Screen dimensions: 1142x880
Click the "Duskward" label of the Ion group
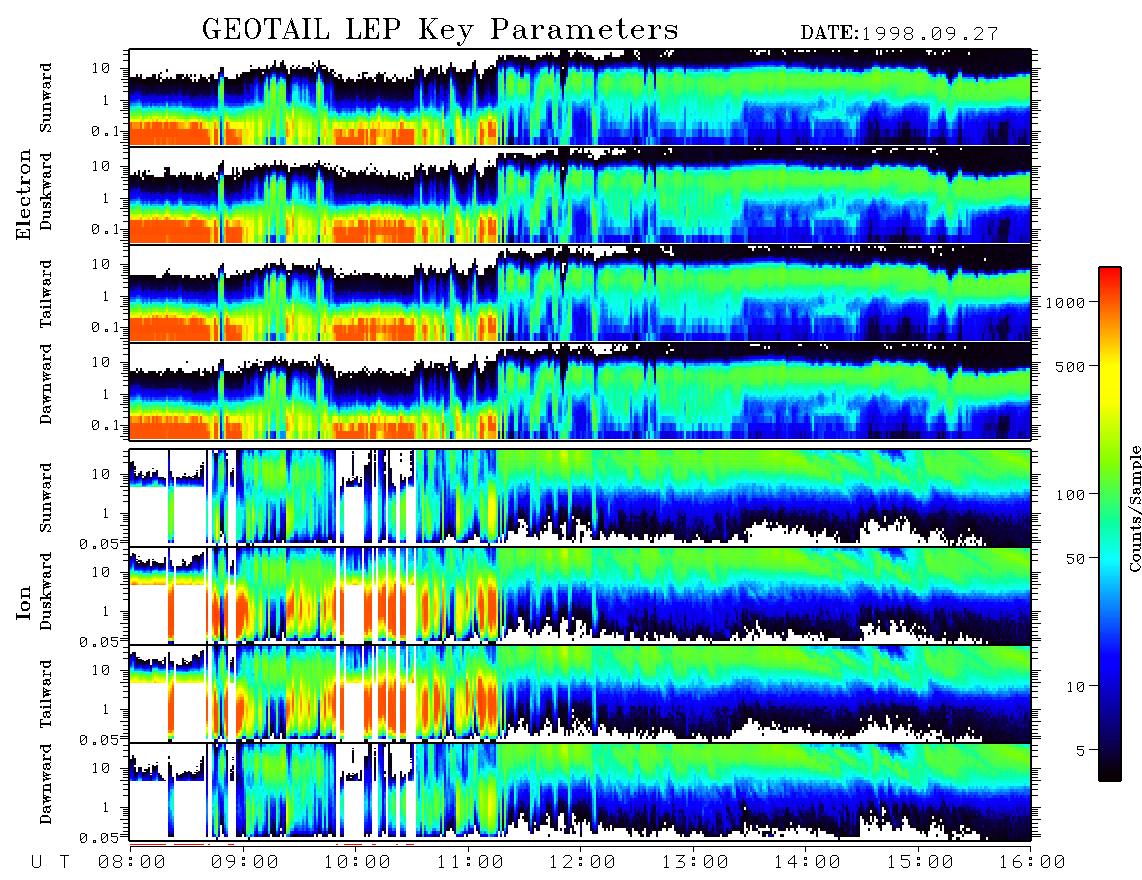tap(46, 591)
